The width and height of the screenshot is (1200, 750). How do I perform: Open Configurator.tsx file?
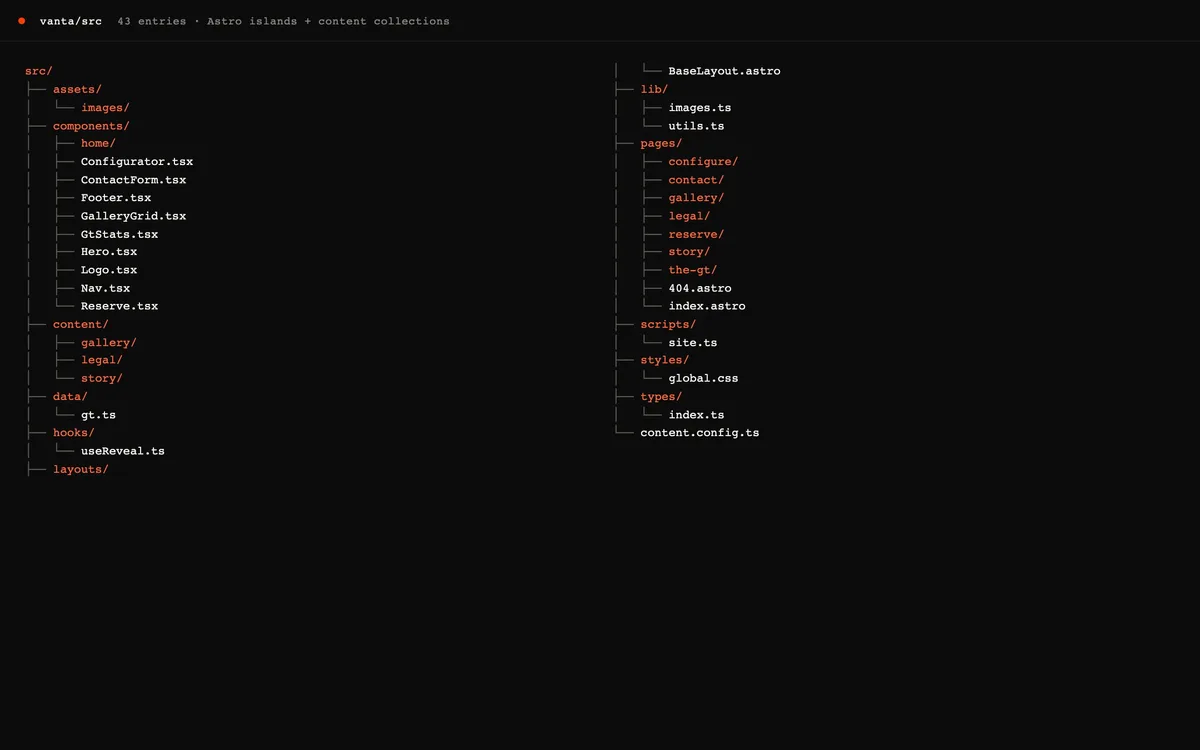tap(137, 161)
